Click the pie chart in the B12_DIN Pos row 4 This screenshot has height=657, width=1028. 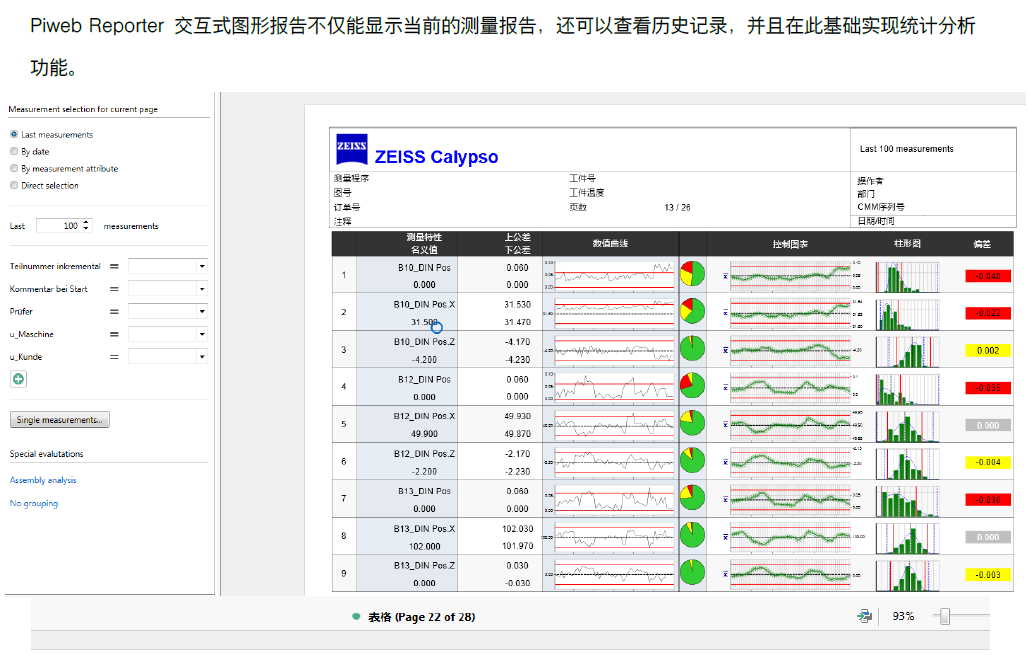692,386
